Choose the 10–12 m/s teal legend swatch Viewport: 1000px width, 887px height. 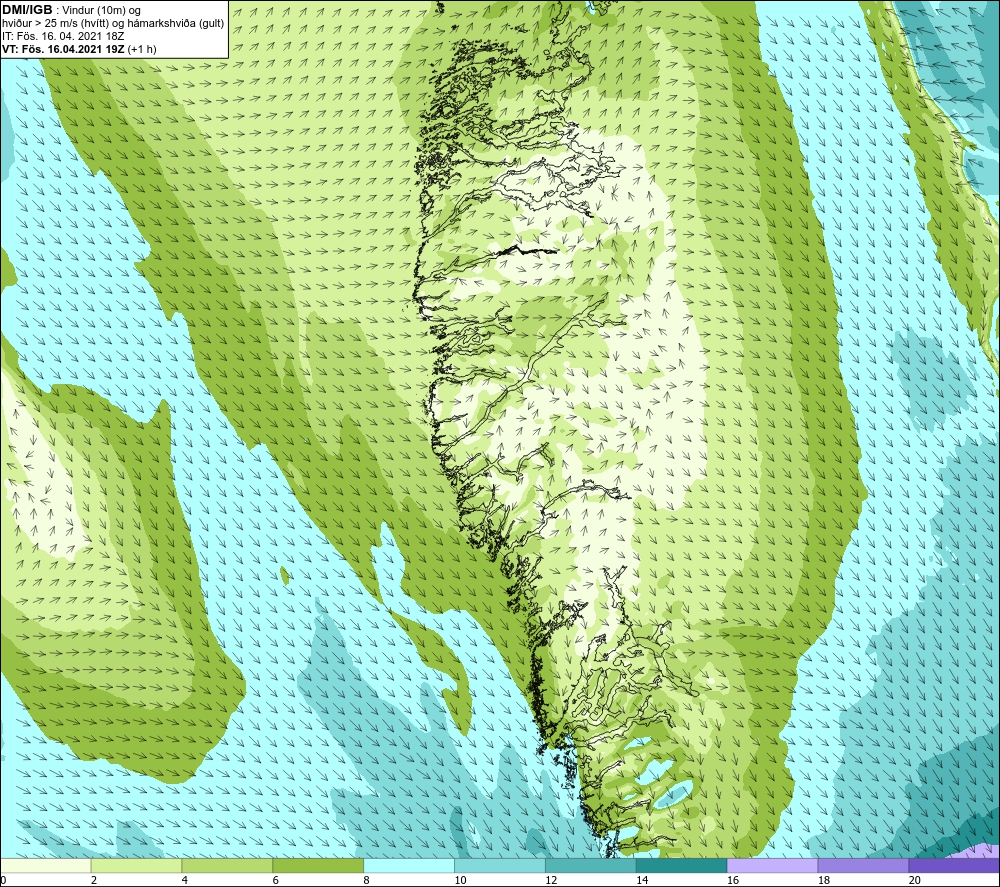(500, 865)
